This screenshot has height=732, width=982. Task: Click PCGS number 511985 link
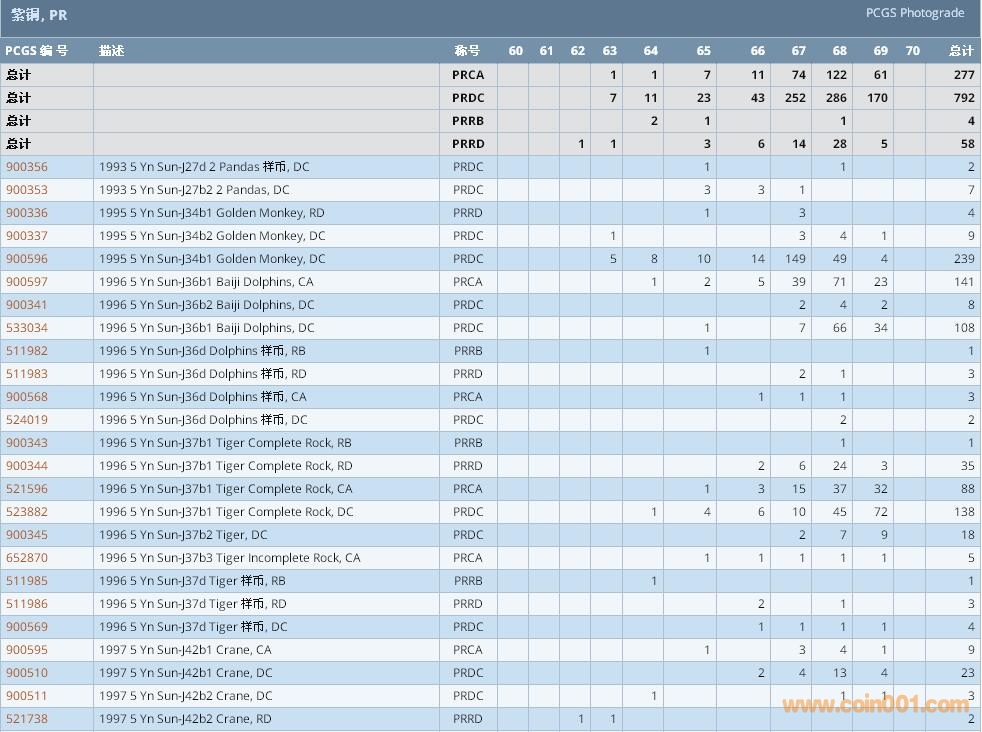coord(27,581)
